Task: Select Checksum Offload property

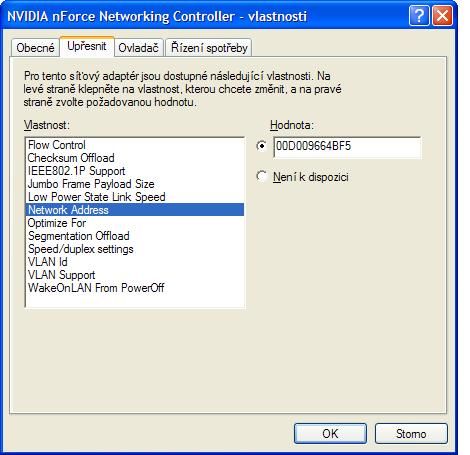Action: 135,158
